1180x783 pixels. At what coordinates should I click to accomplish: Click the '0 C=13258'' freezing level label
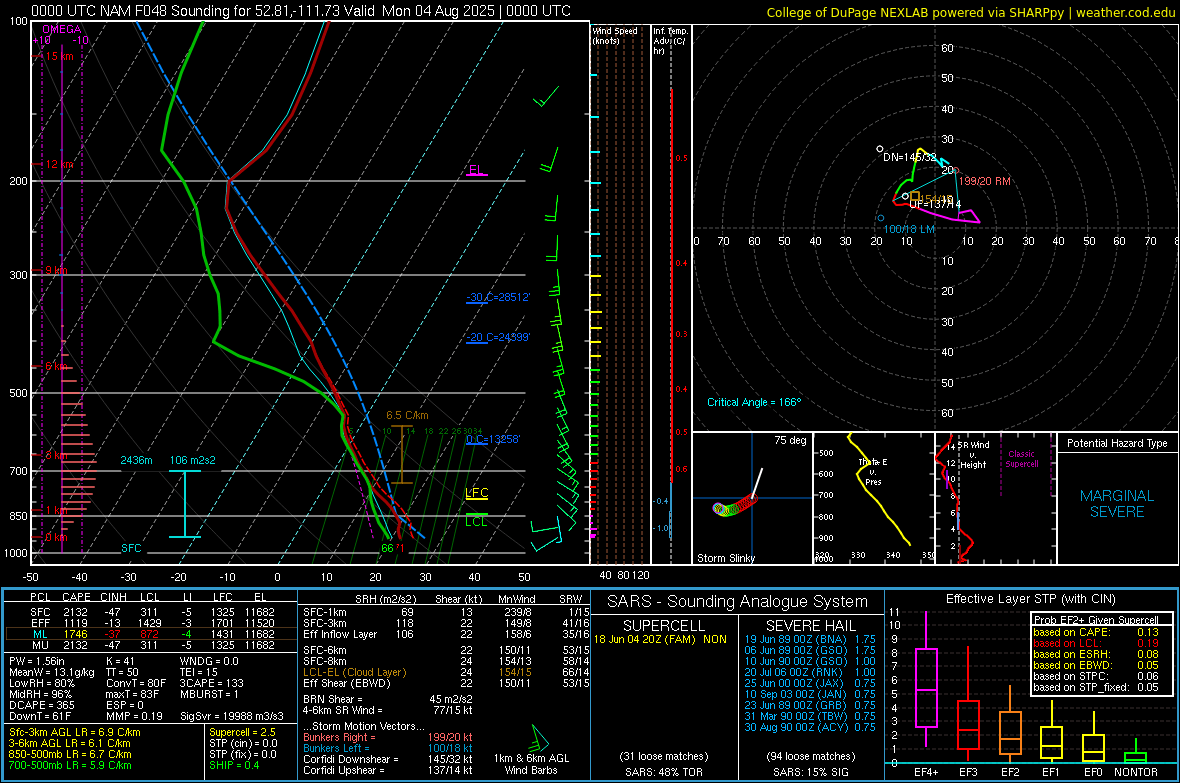pos(492,439)
